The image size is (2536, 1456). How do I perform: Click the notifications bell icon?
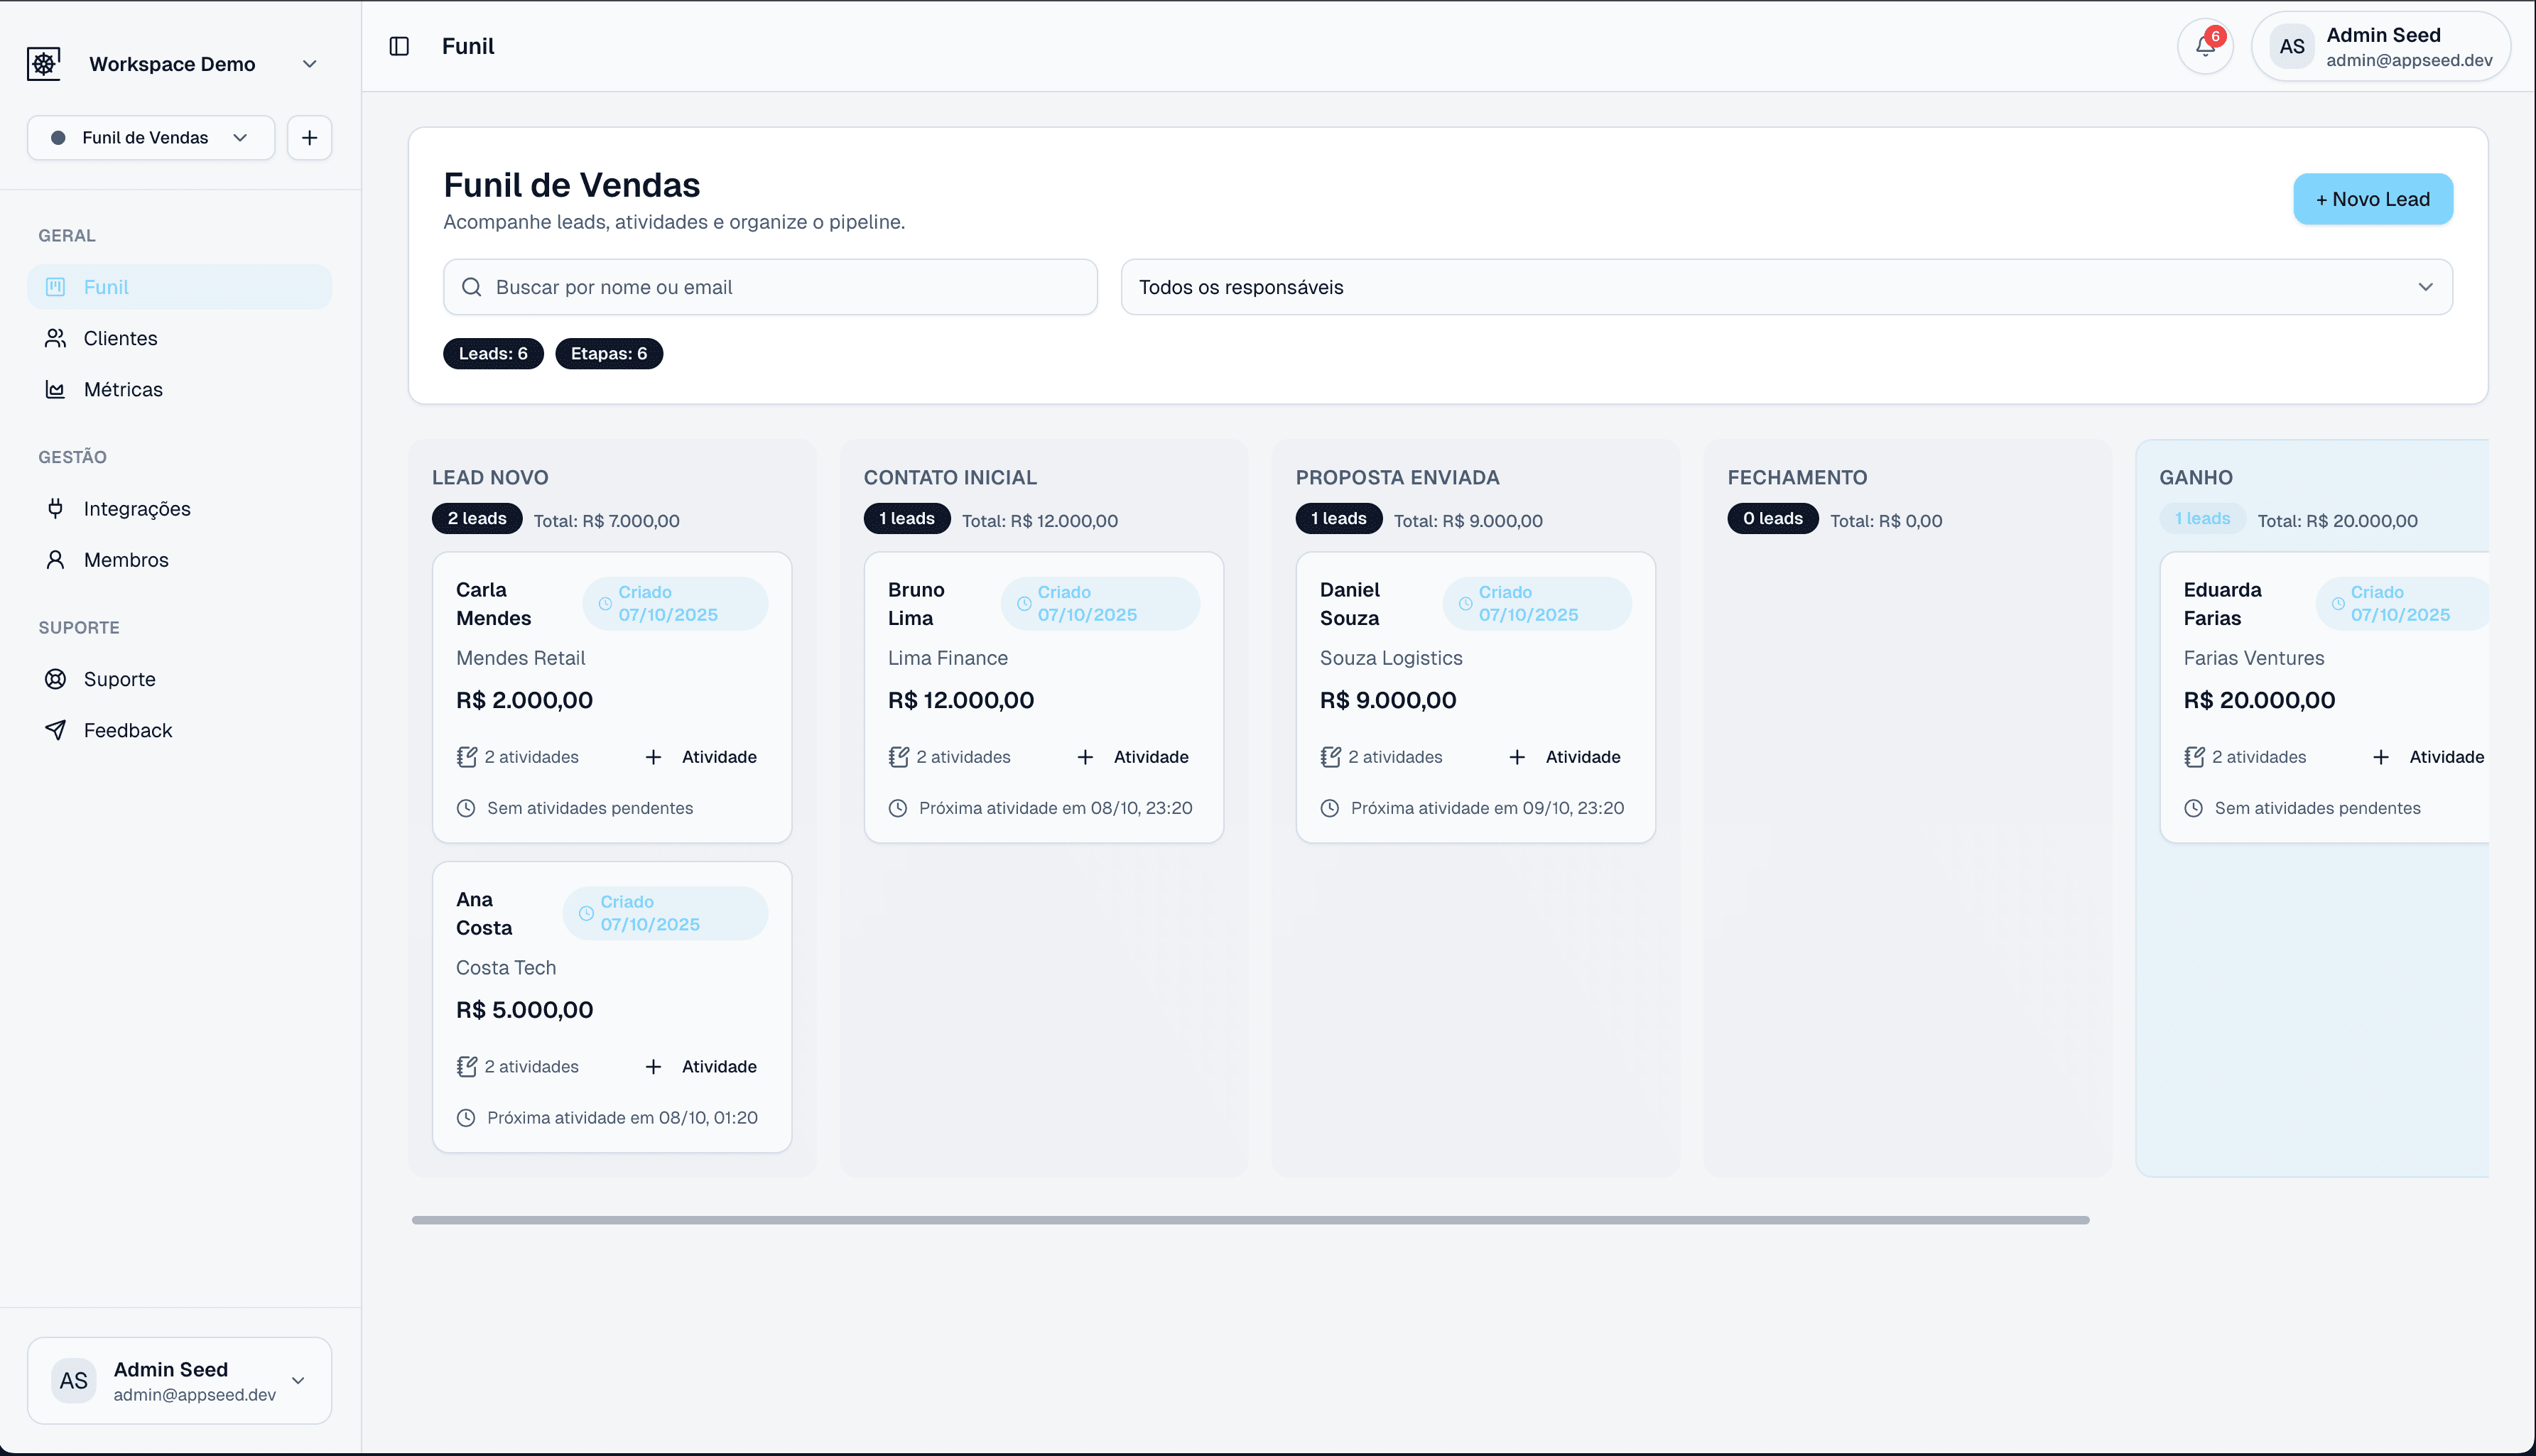pyautogui.click(x=2204, y=46)
